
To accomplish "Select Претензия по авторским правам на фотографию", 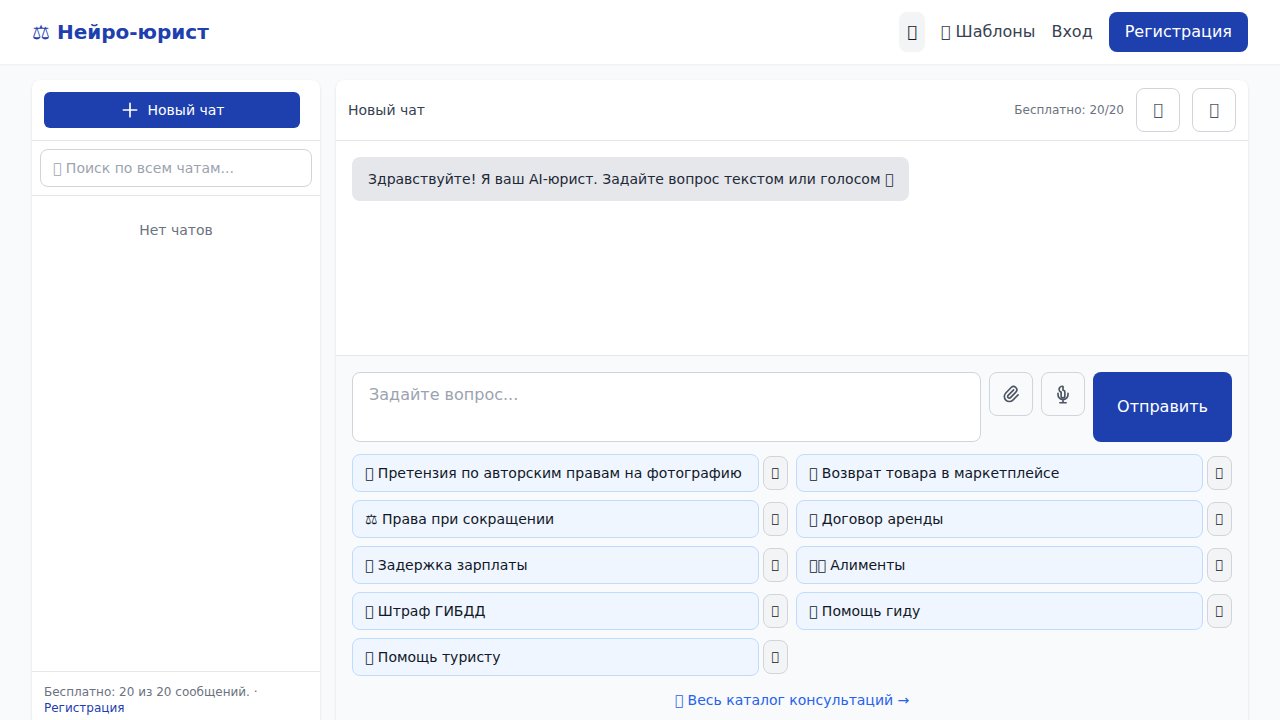I will coord(555,473).
